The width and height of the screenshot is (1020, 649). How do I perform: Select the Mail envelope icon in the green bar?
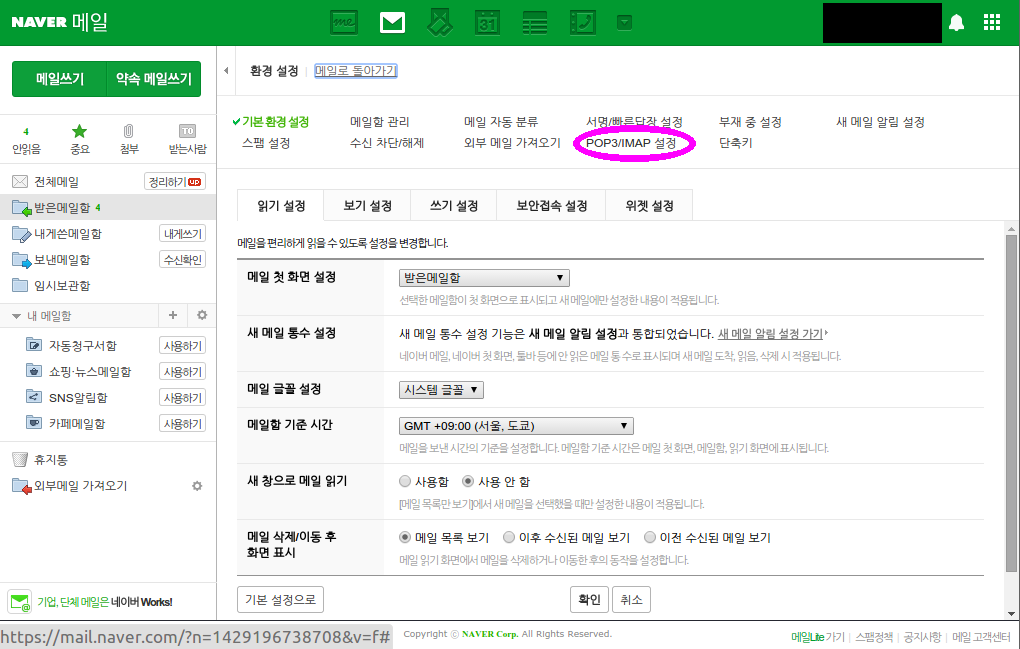click(391, 21)
